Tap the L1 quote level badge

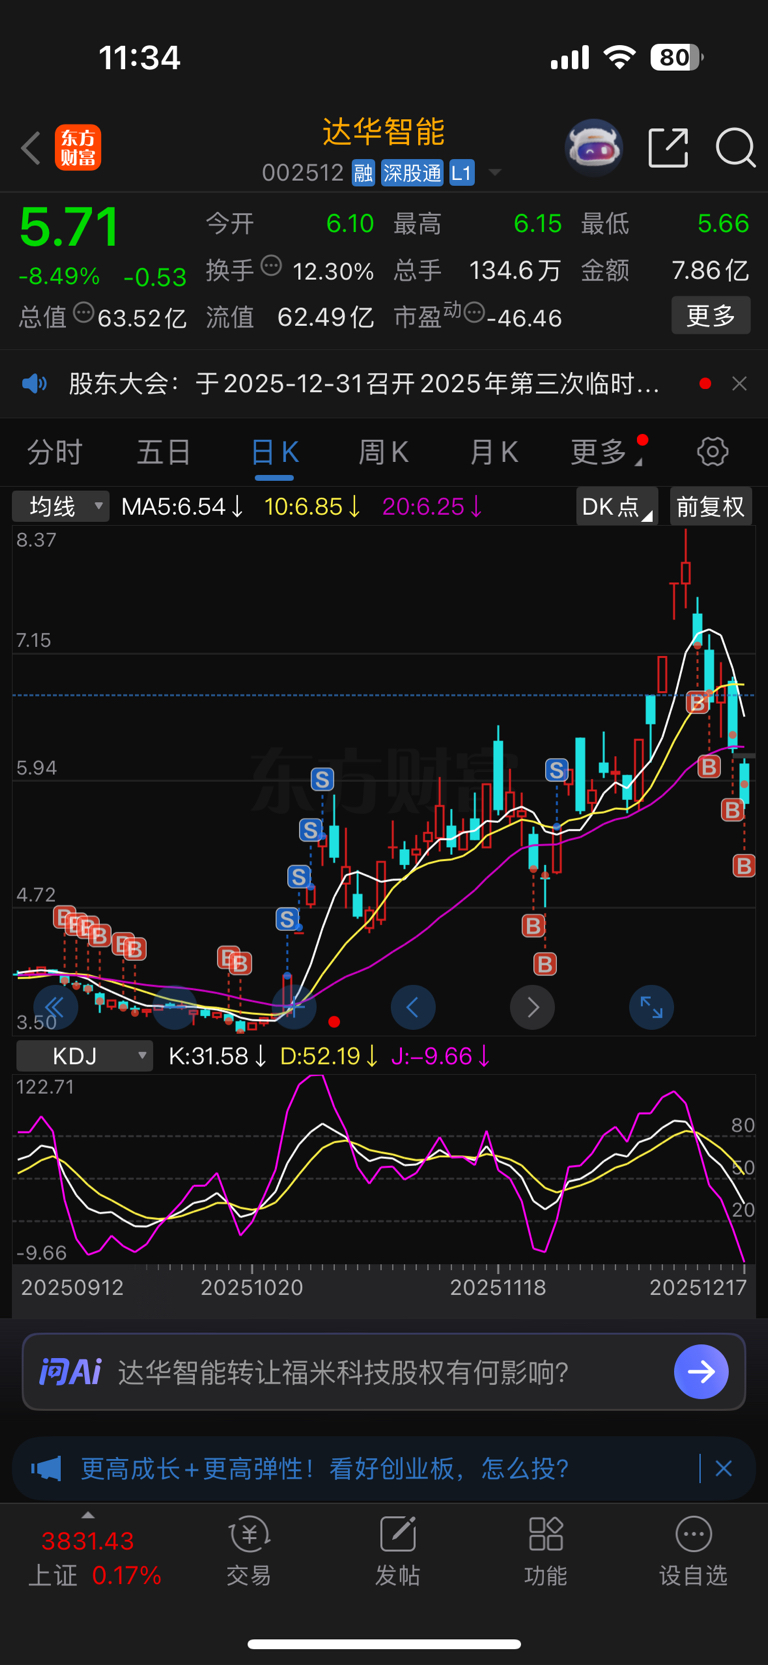pyautogui.click(x=461, y=173)
